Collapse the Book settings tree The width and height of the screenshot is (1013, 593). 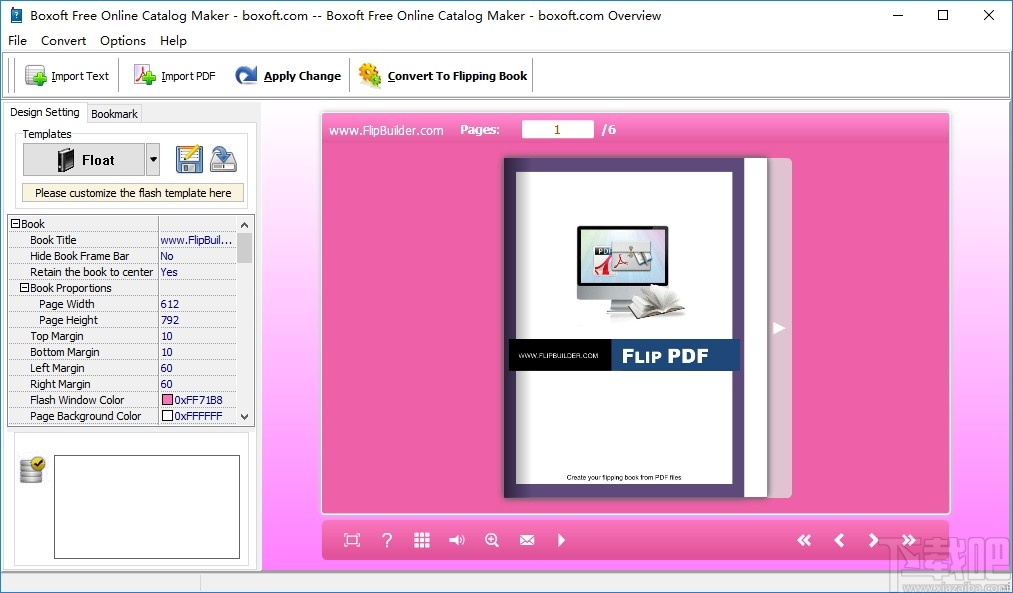(x=15, y=223)
